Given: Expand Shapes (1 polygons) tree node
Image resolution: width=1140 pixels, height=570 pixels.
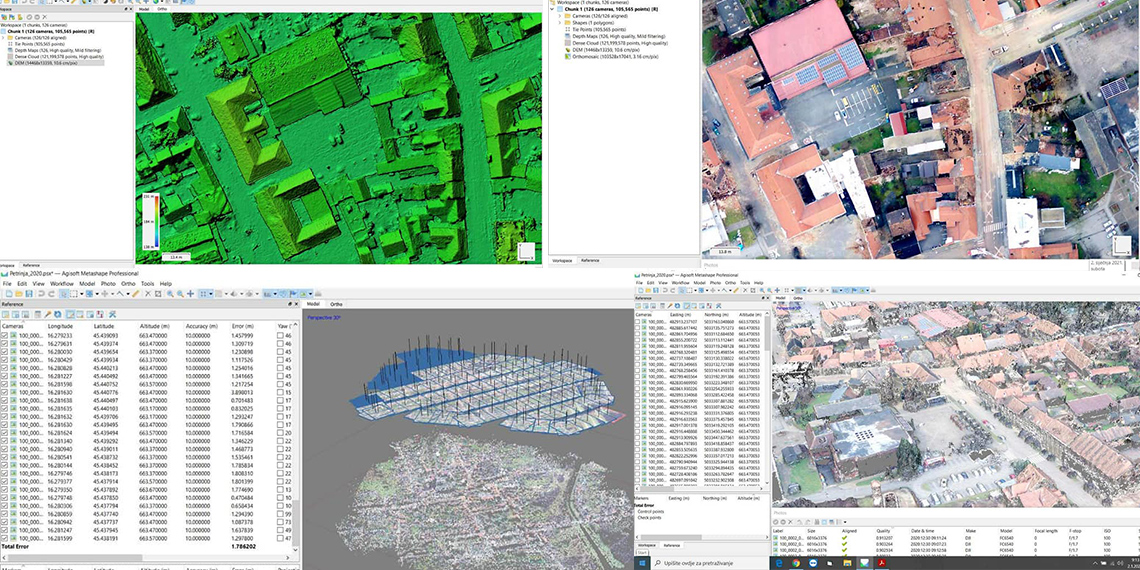Looking at the screenshot, I should point(560,23).
